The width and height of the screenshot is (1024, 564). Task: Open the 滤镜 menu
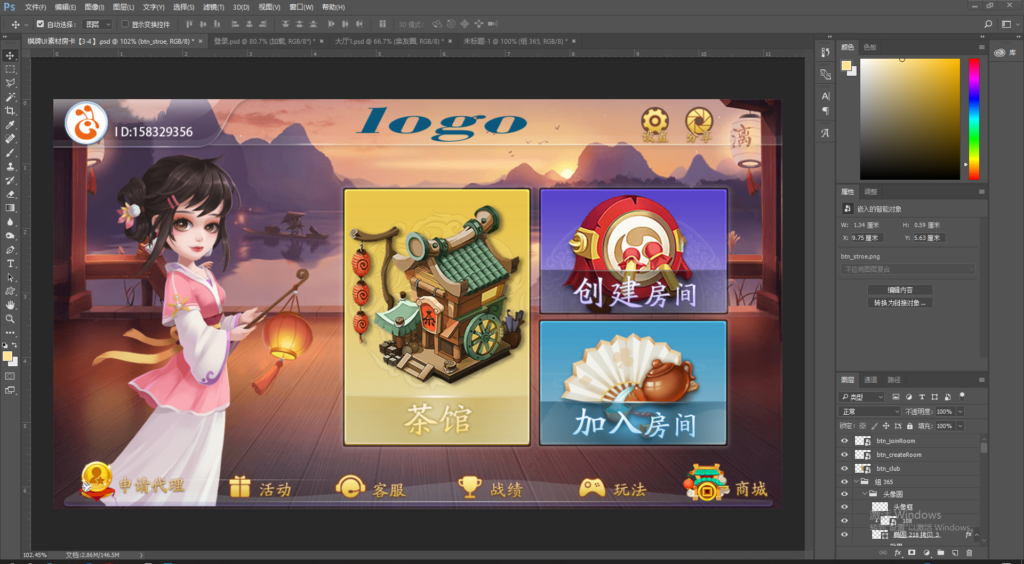click(x=210, y=7)
